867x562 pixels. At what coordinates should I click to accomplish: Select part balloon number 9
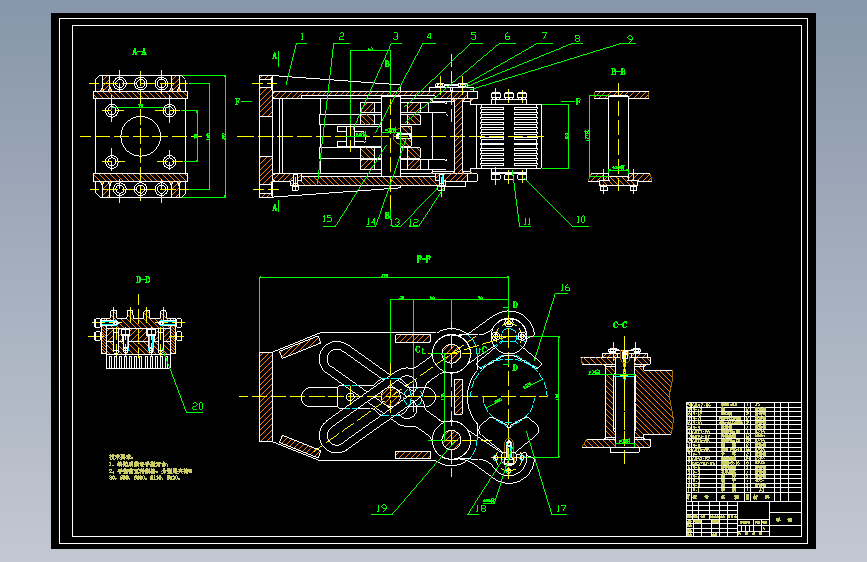click(630, 39)
